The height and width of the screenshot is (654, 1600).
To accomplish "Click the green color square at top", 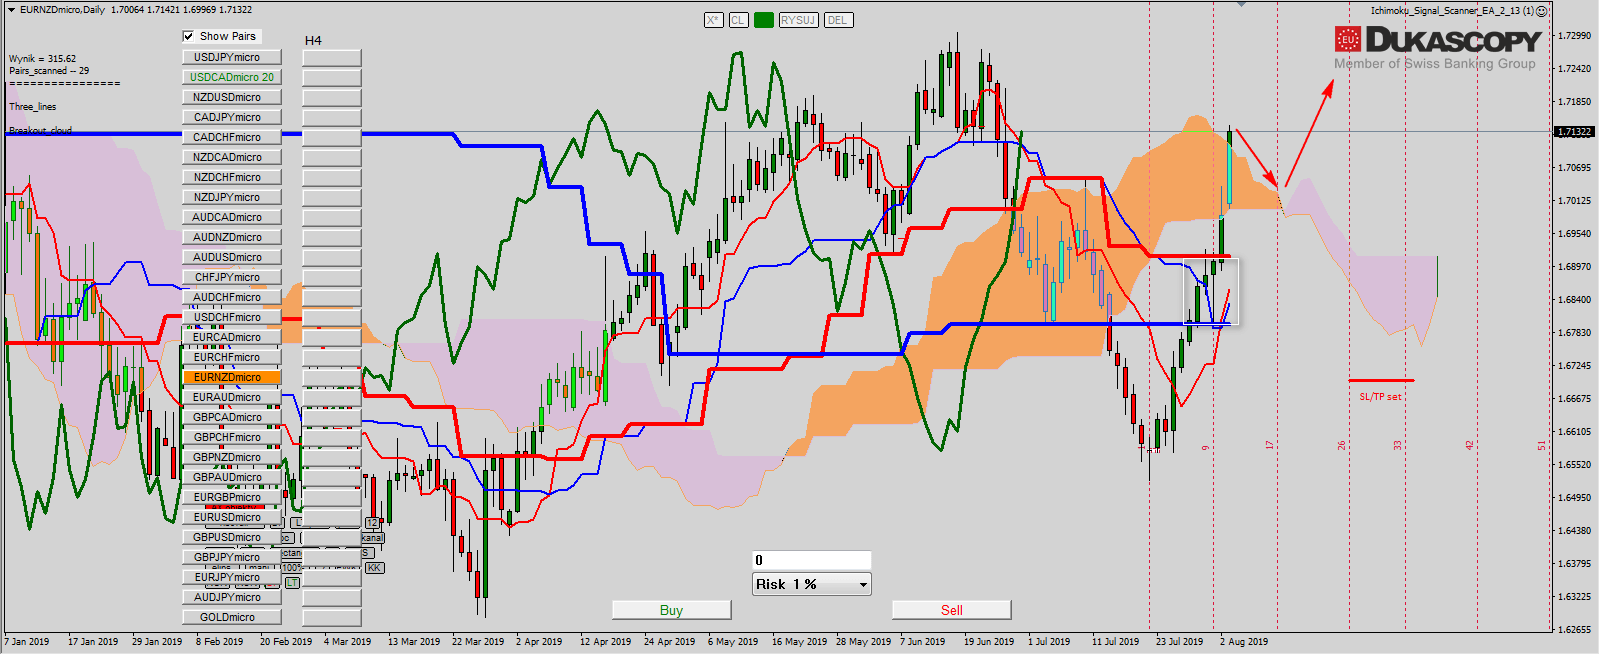I will point(764,20).
